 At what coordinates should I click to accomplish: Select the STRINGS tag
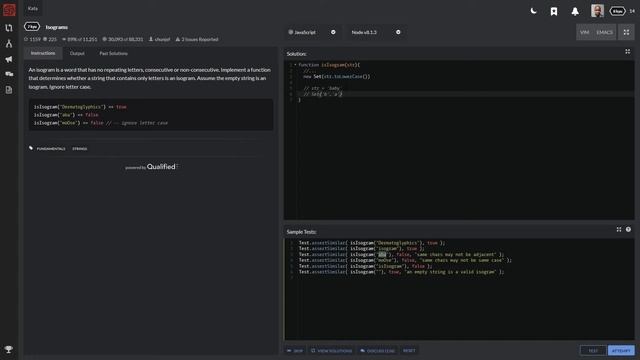coord(80,149)
